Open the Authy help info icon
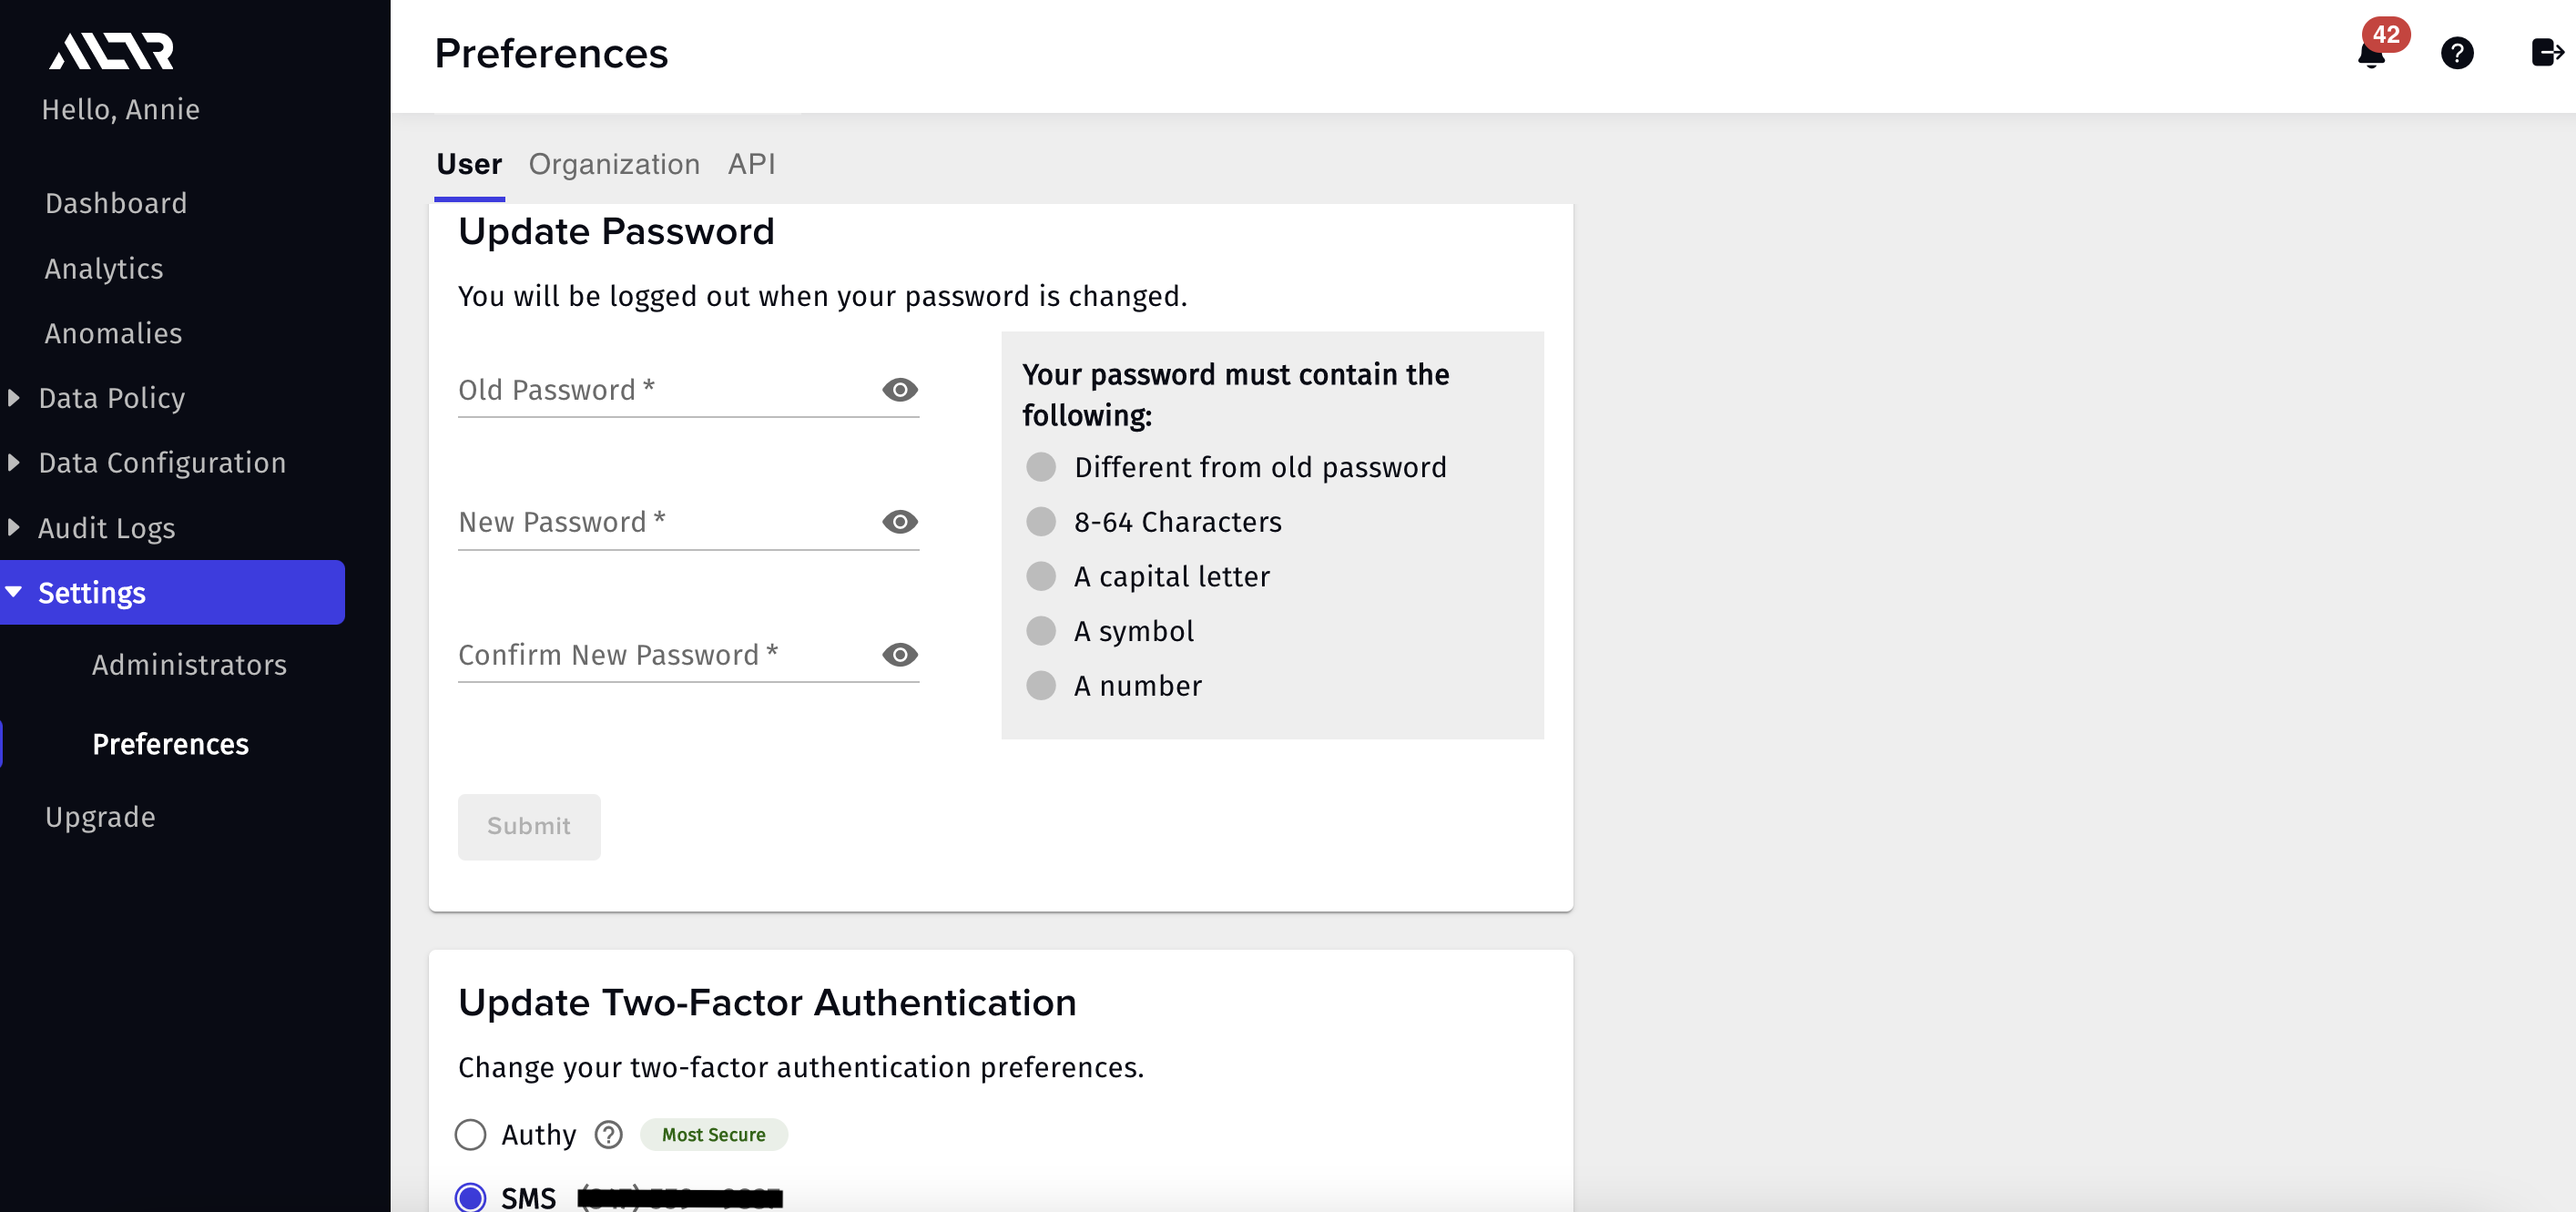Viewport: 2576px width, 1212px height. (x=608, y=1134)
